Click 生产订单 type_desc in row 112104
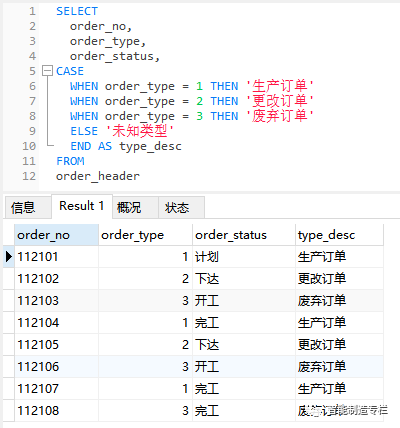Screen dimensions: 400x428 pyautogui.click(x=339, y=323)
